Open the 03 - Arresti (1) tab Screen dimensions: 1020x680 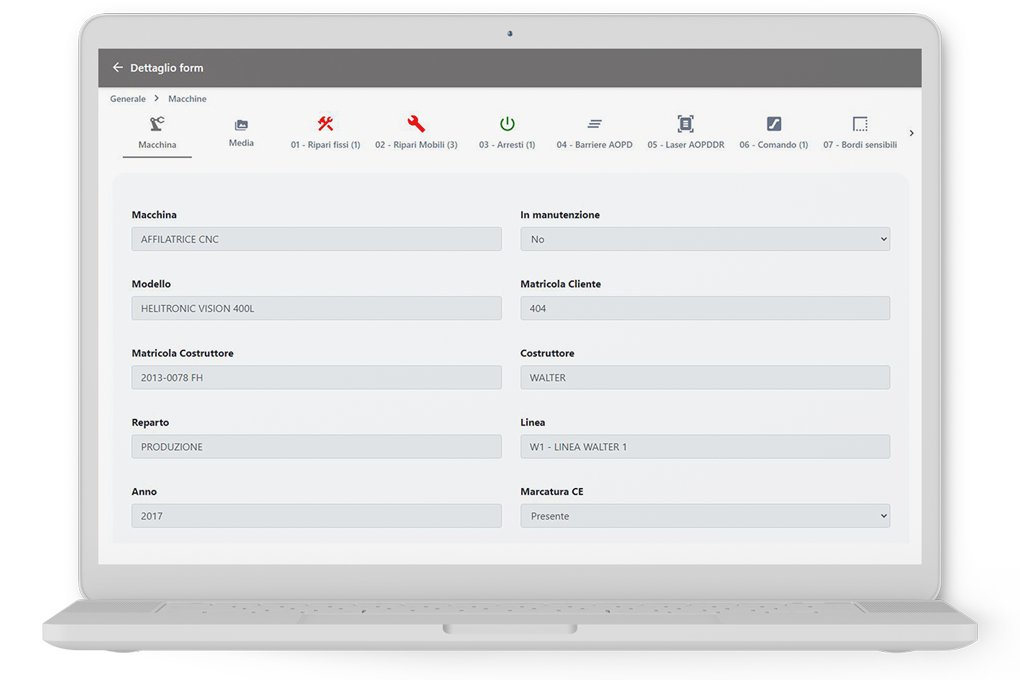click(x=507, y=144)
